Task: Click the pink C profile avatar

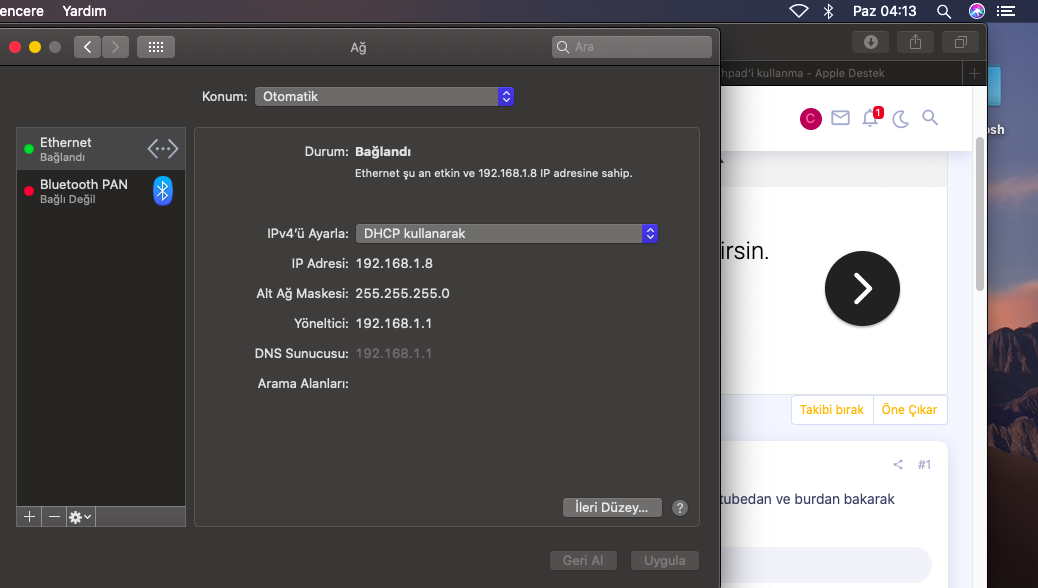Action: pyautogui.click(x=810, y=118)
